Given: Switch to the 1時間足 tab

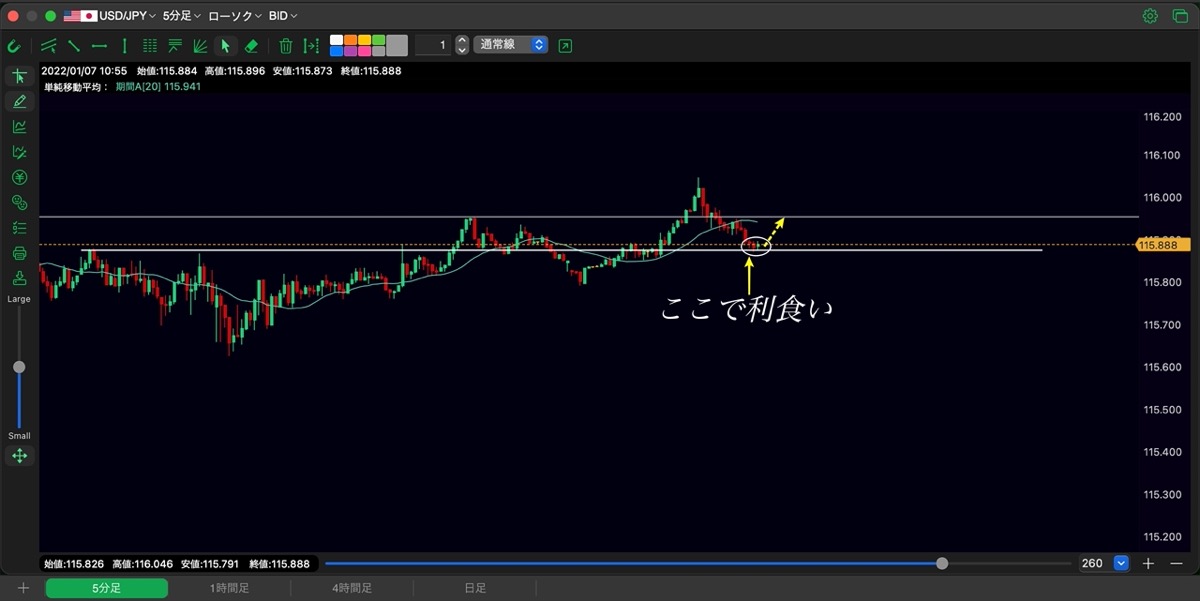Looking at the screenshot, I should (x=229, y=588).
